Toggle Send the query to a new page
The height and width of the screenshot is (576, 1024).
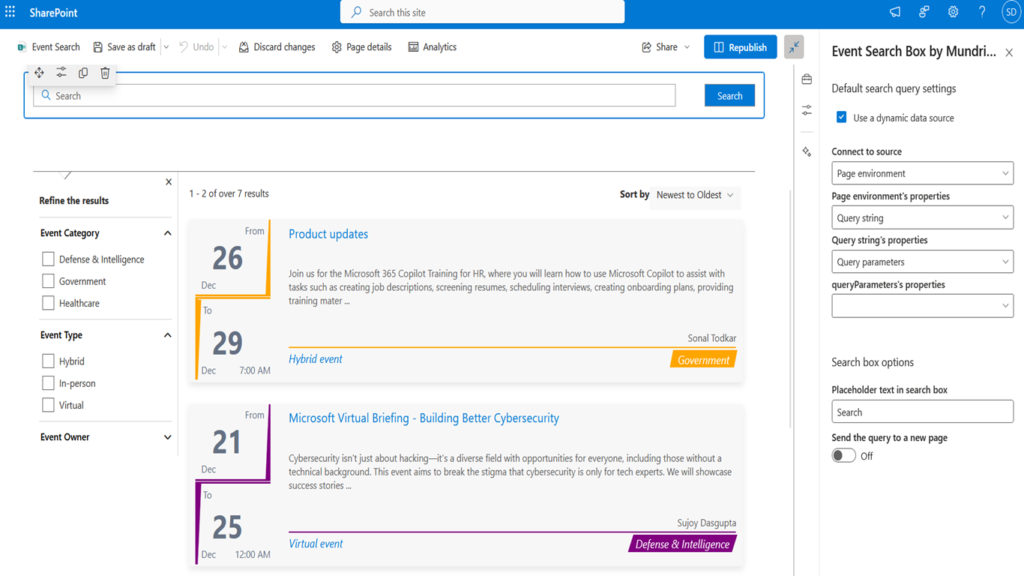pos(843,455)
